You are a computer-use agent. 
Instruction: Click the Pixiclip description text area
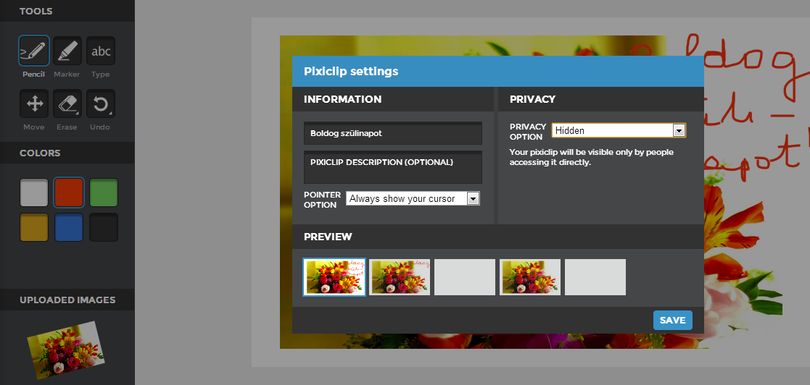(x=393, y=167)
